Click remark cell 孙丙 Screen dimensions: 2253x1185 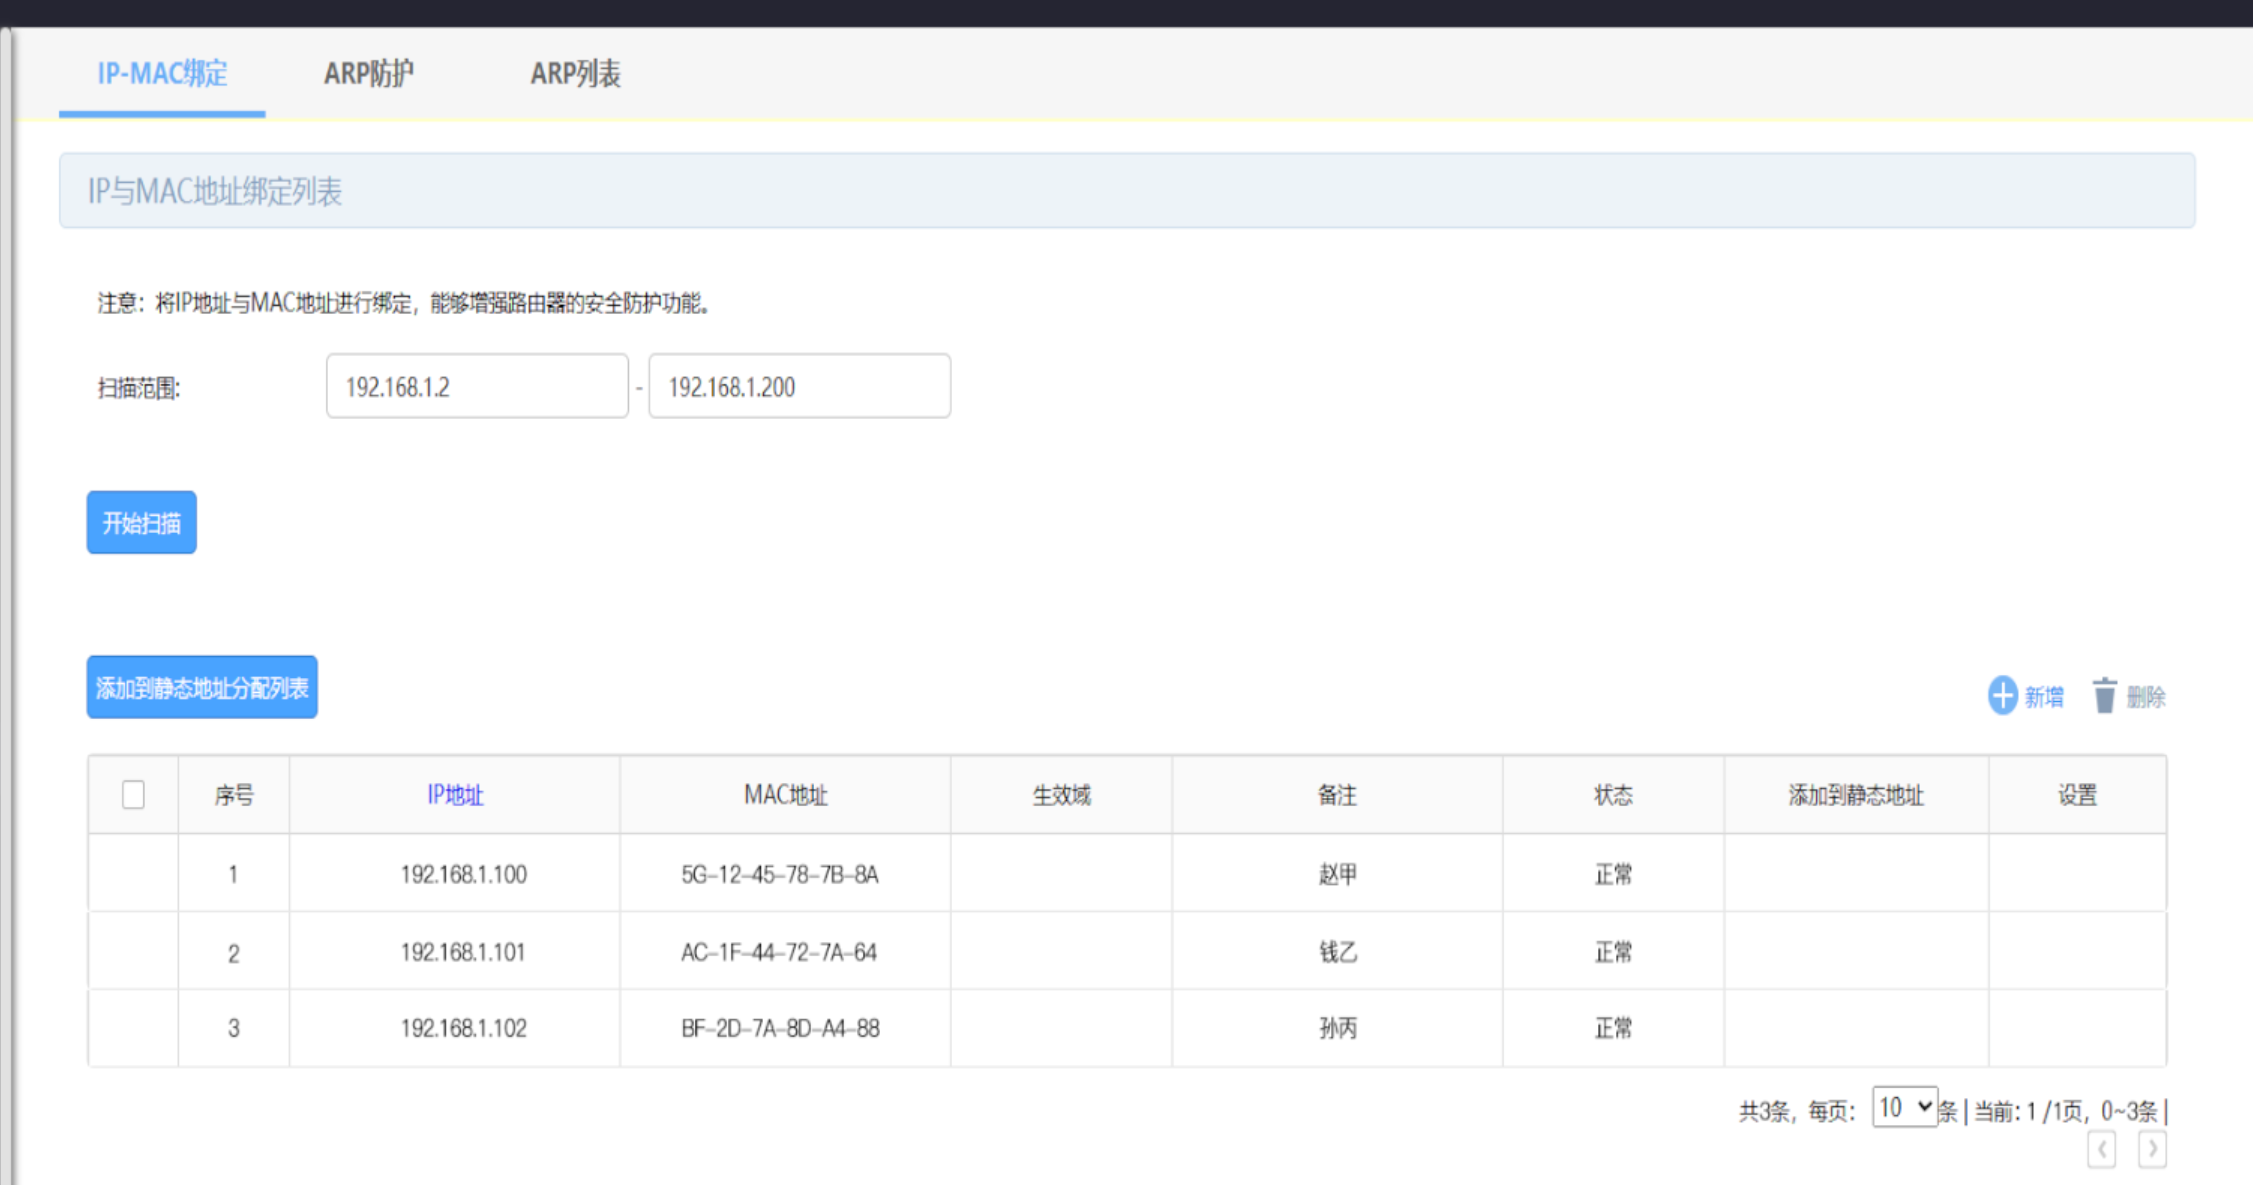1337,1028
